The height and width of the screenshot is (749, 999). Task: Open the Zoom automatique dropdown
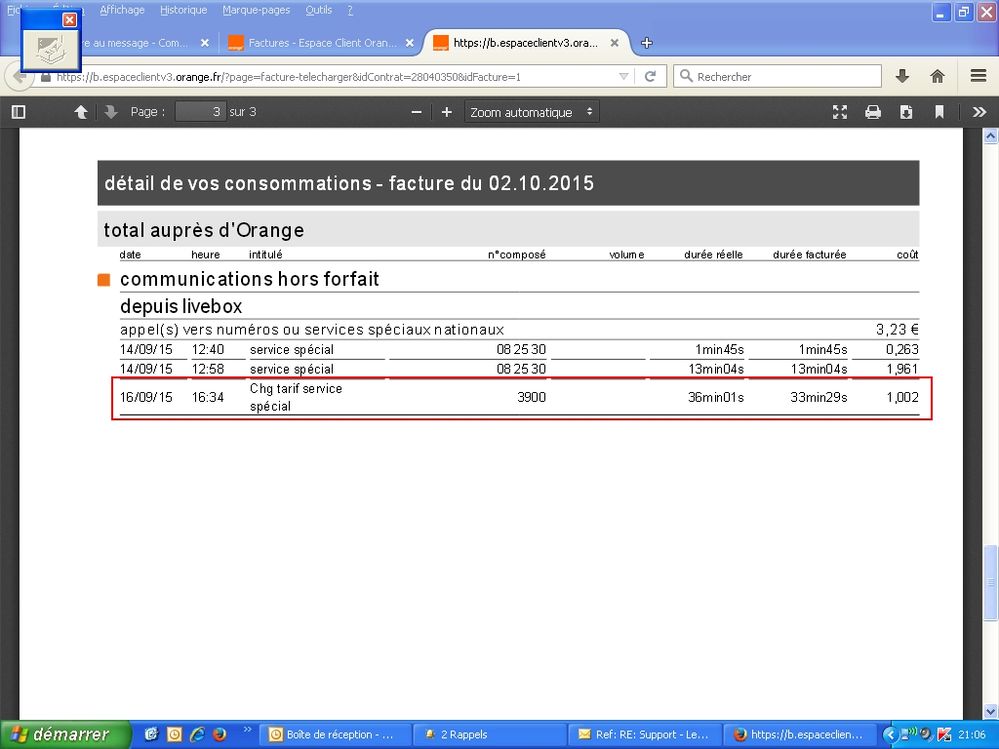(532, 112)
